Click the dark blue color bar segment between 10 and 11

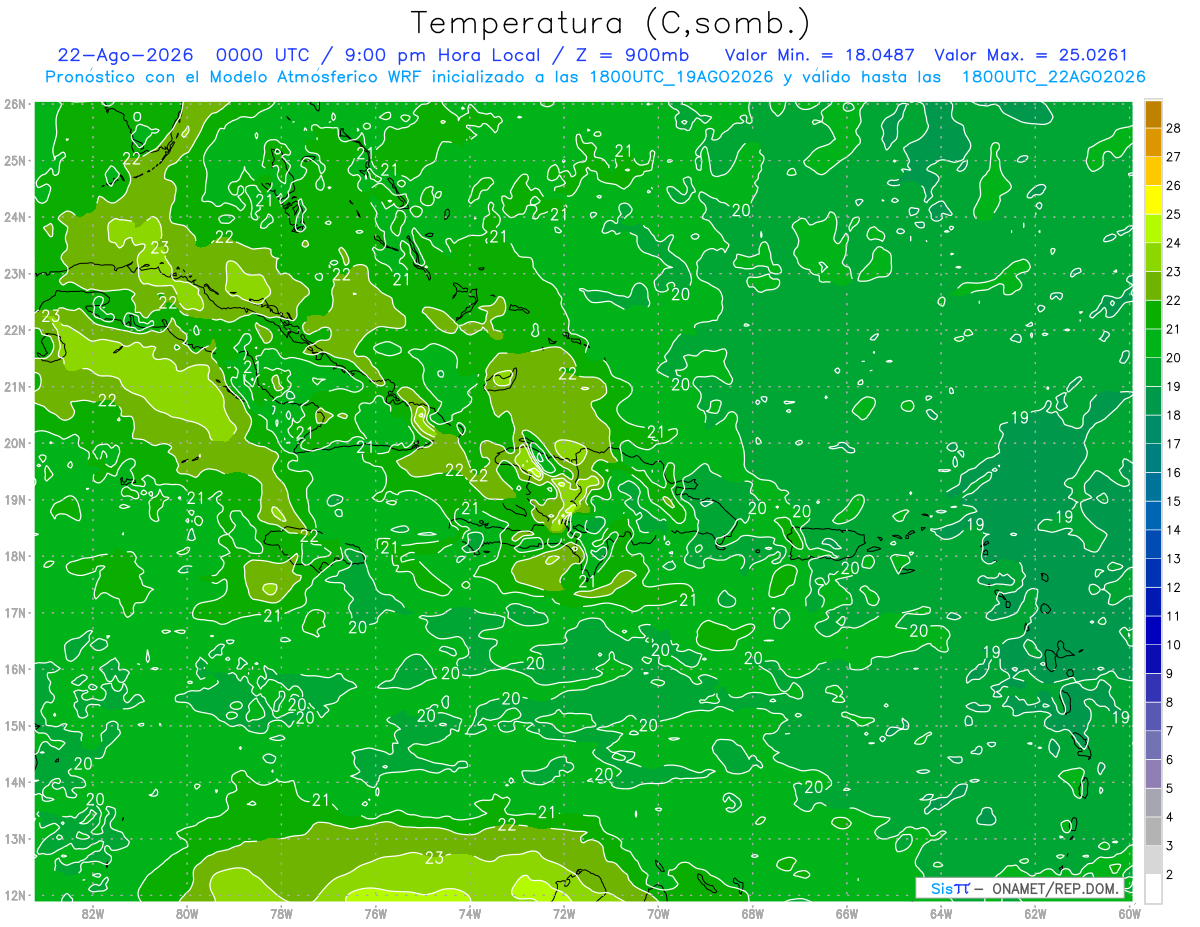coord(1153,630)
